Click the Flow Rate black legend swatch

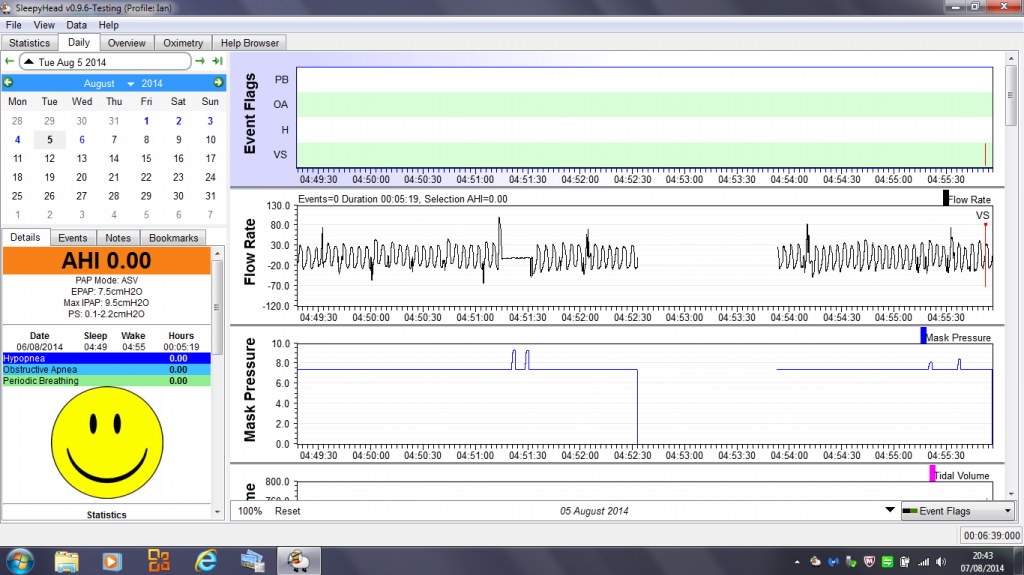pos(946,197)
